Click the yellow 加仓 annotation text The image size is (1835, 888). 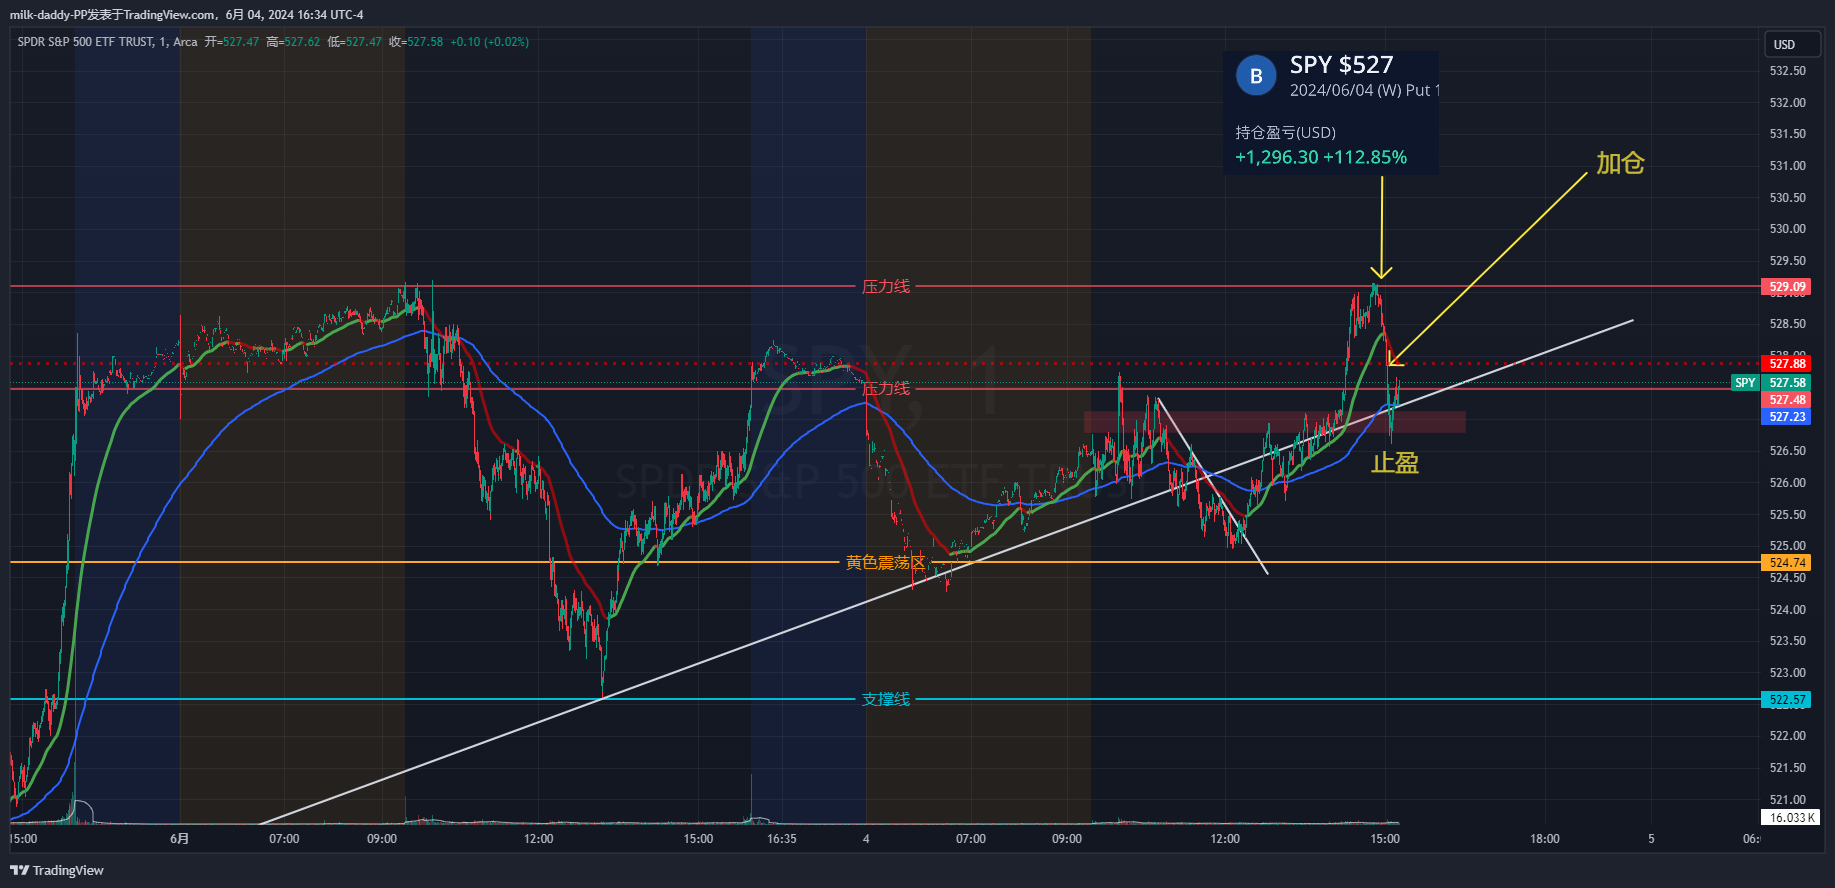point(1619,163)
